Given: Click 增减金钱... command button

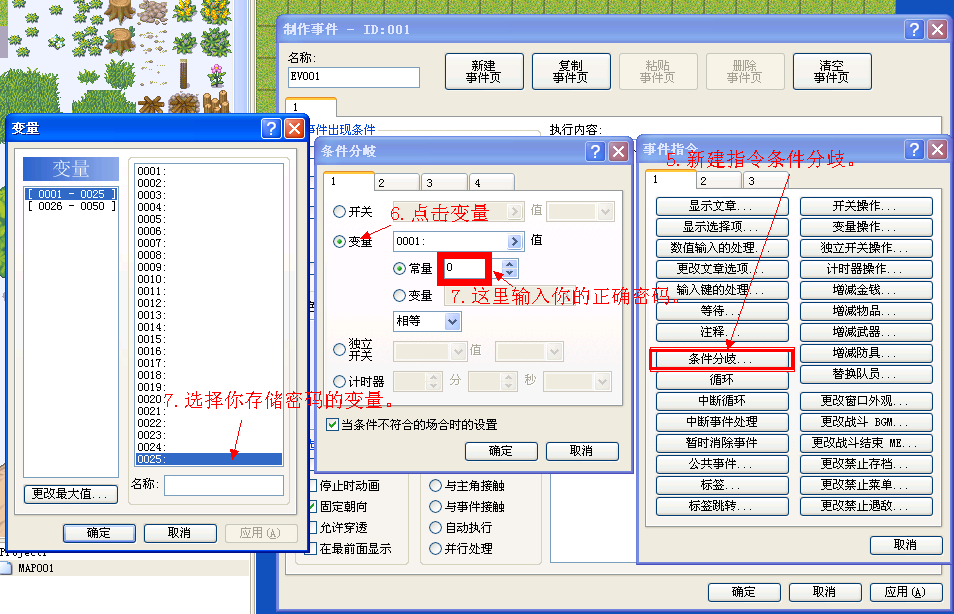Looking at the screenshot, I should point(866,290).
